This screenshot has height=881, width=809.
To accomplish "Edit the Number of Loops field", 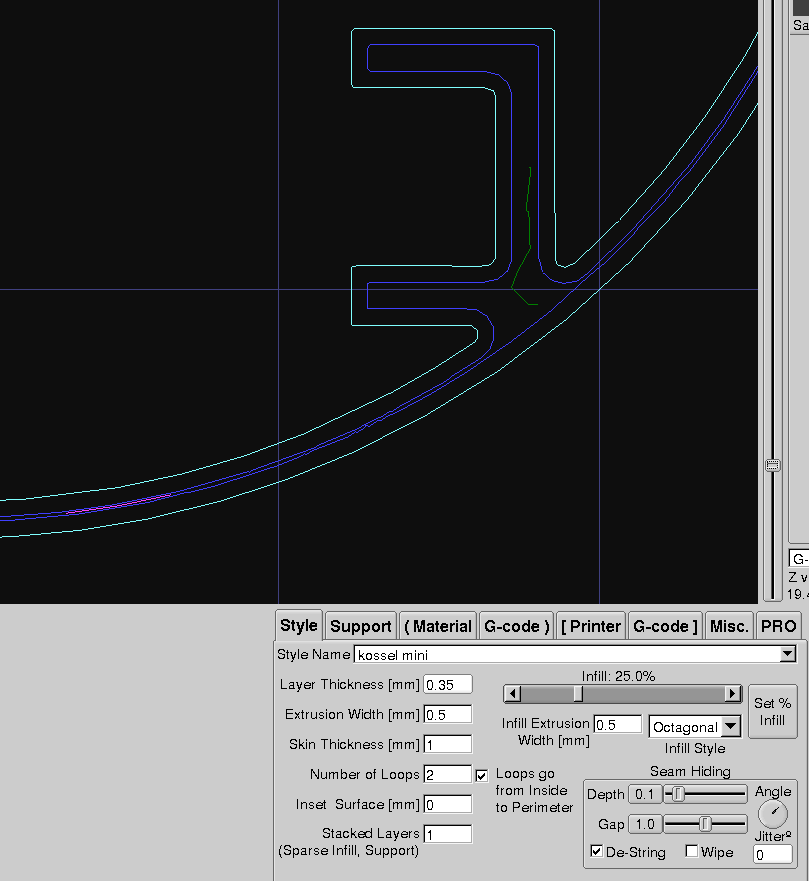I will coord(447,774).
